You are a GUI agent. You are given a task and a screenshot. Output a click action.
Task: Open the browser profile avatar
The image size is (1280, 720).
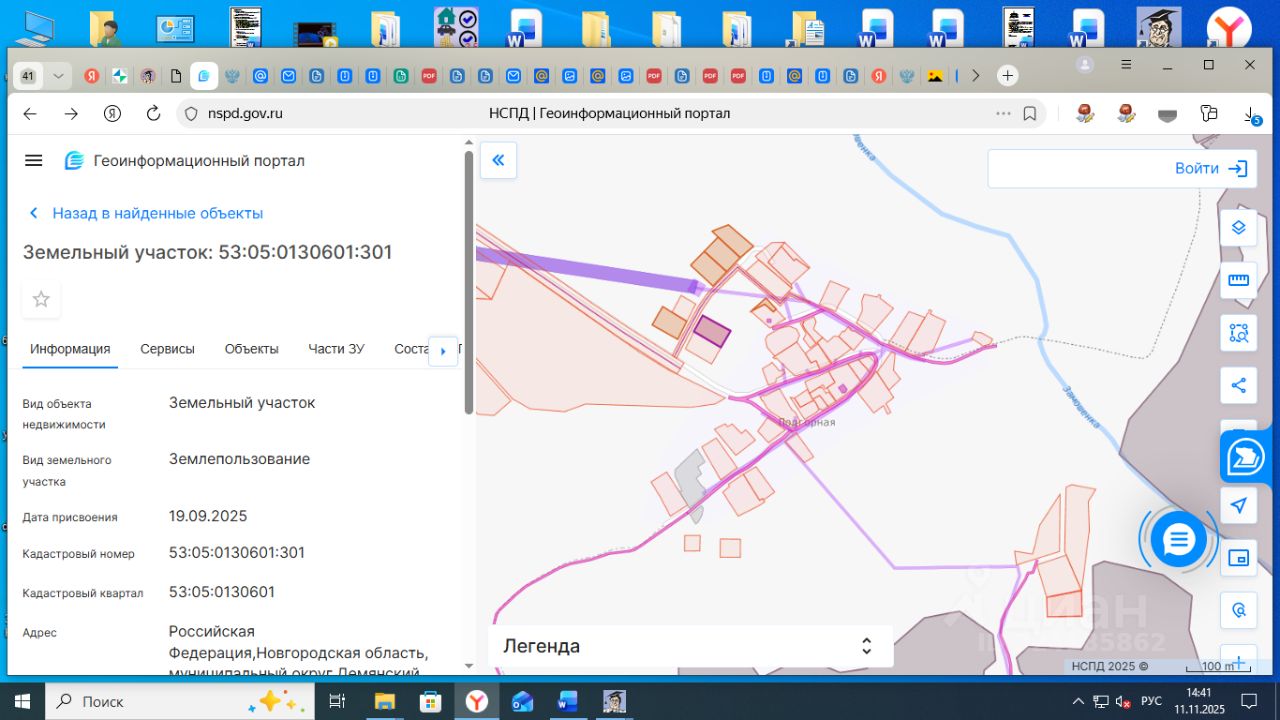pyautogui.click(x=1085, y=65)
